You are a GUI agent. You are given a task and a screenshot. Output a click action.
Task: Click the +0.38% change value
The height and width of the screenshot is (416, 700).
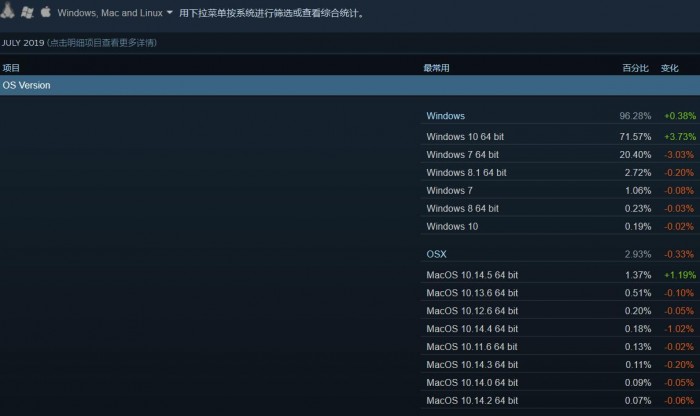(x=680, y=116)
